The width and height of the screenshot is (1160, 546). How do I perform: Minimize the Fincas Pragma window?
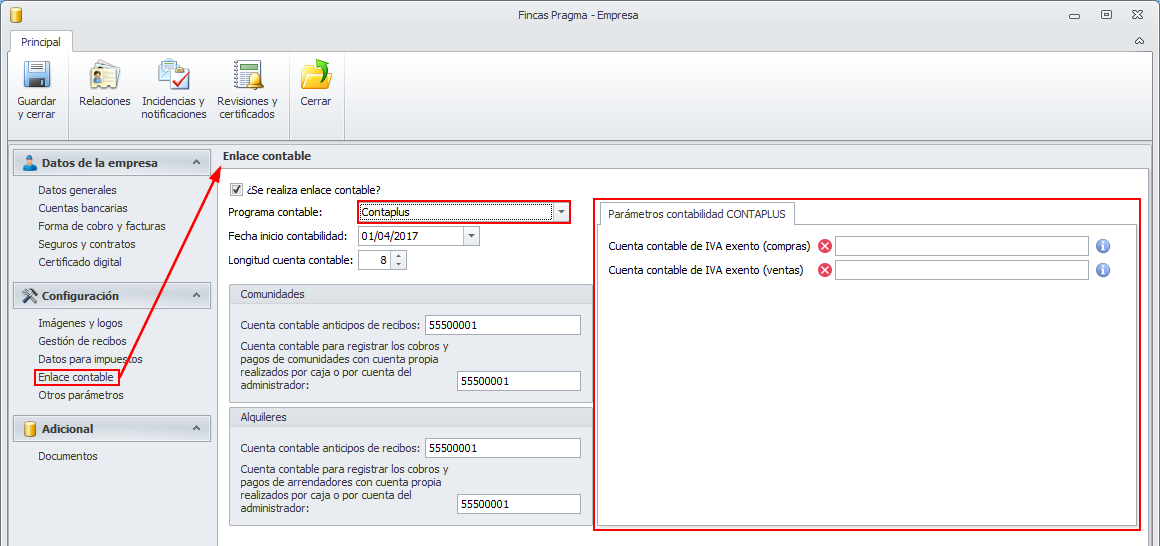[1073, 14]
